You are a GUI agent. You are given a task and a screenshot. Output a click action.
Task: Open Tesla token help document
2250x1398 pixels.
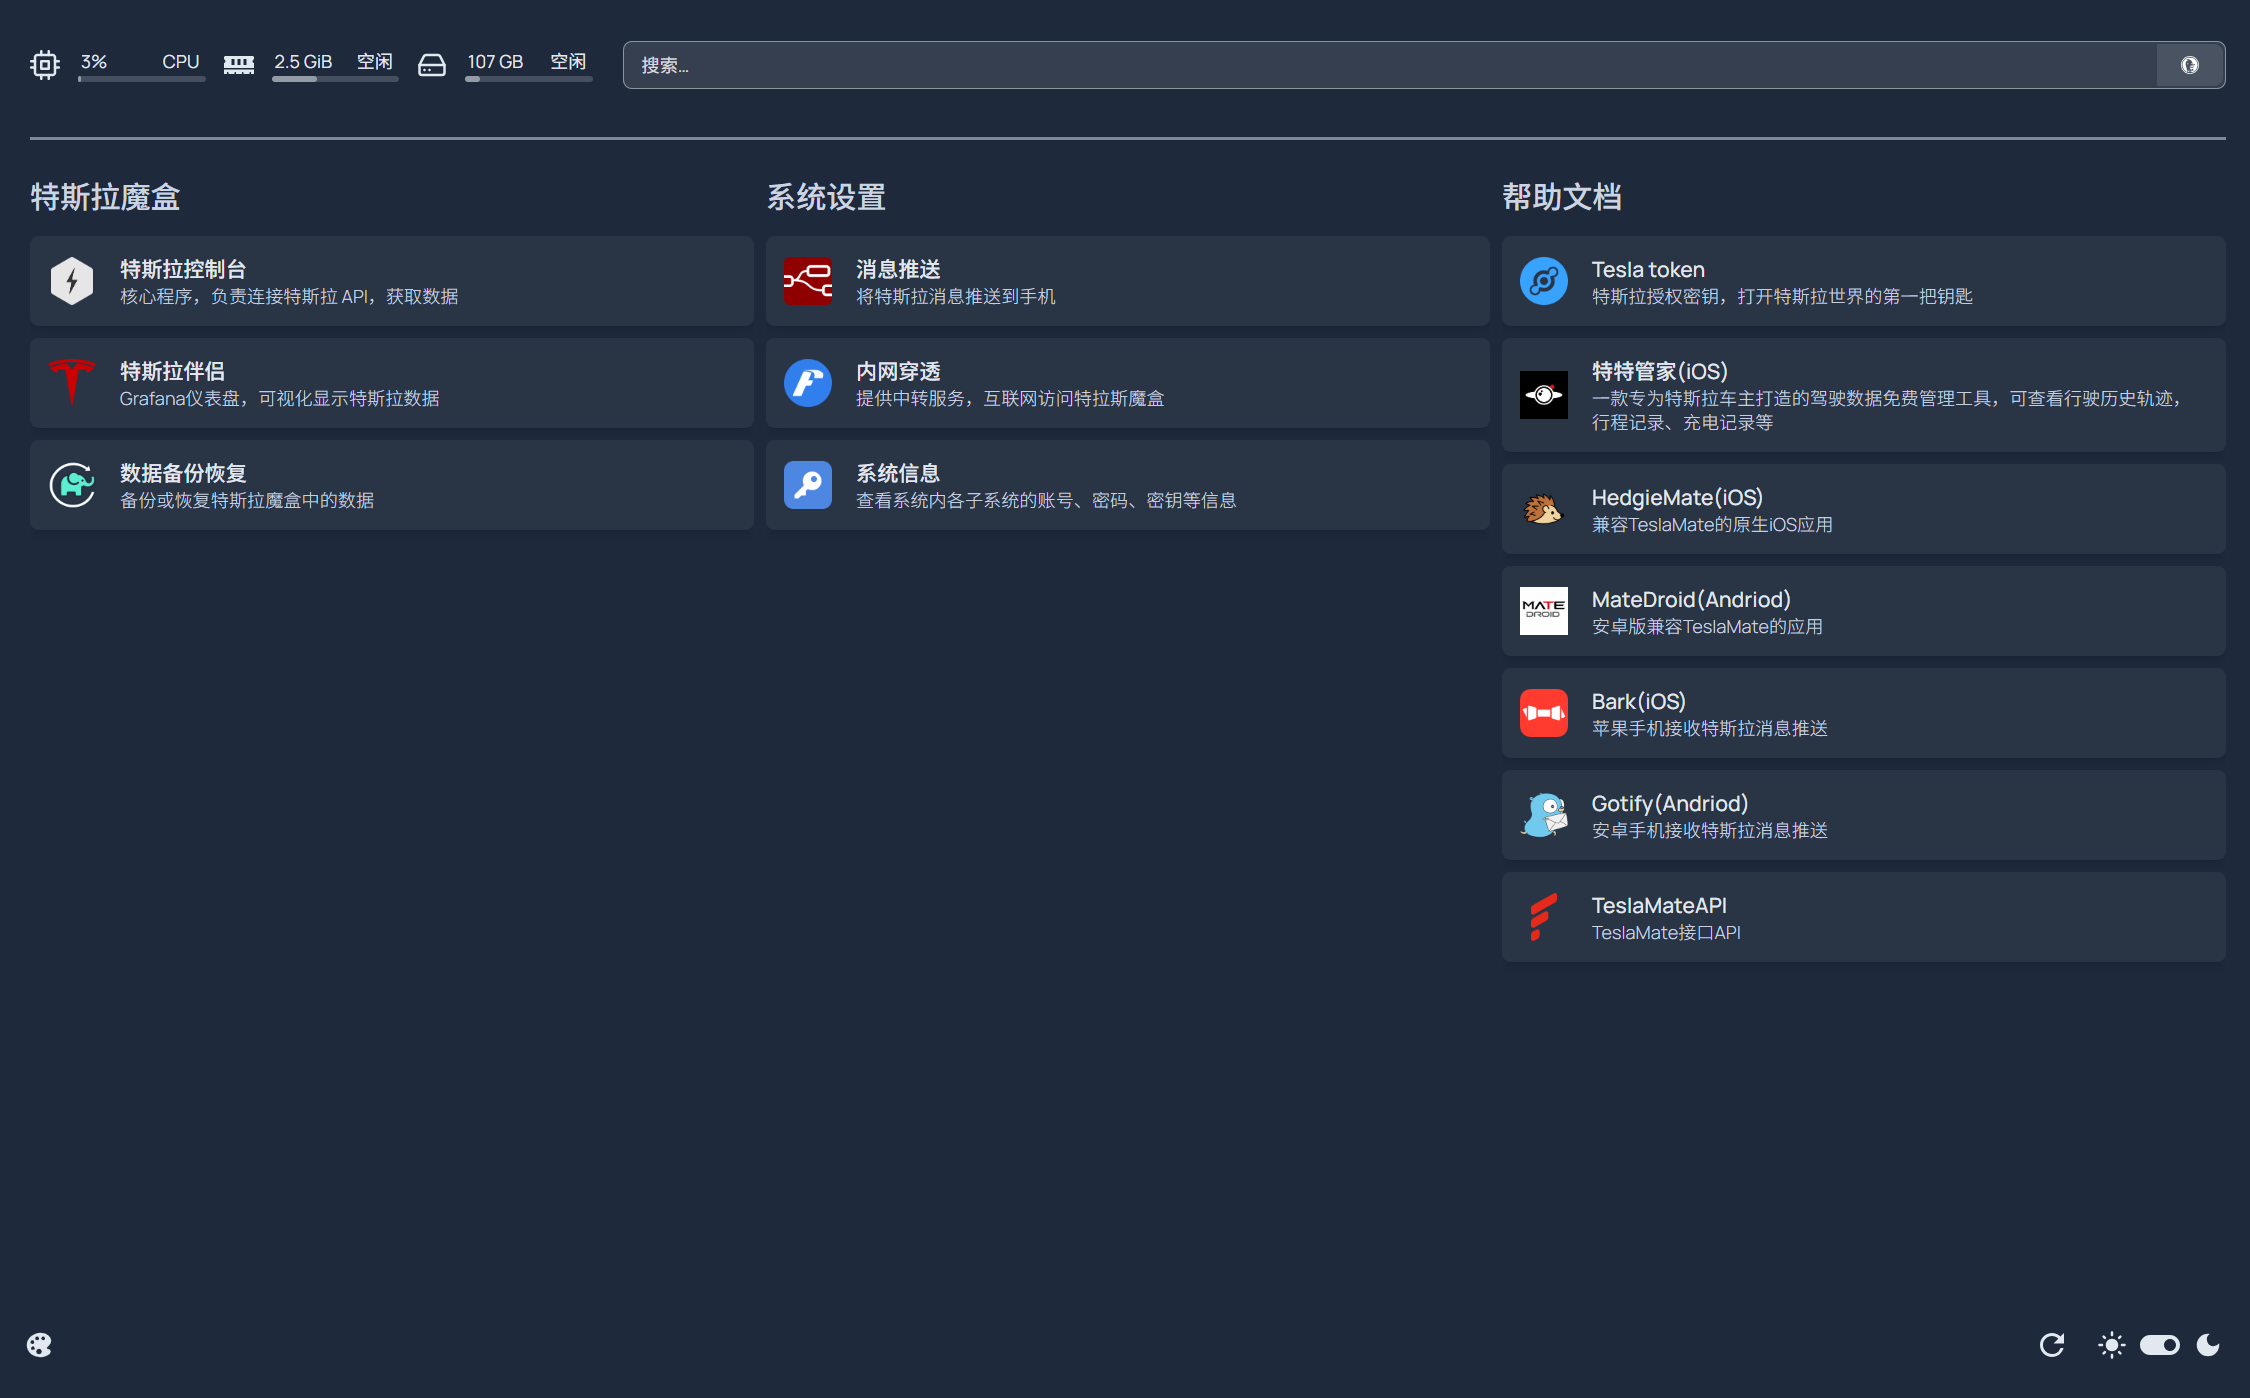[x=1864, y=281]
